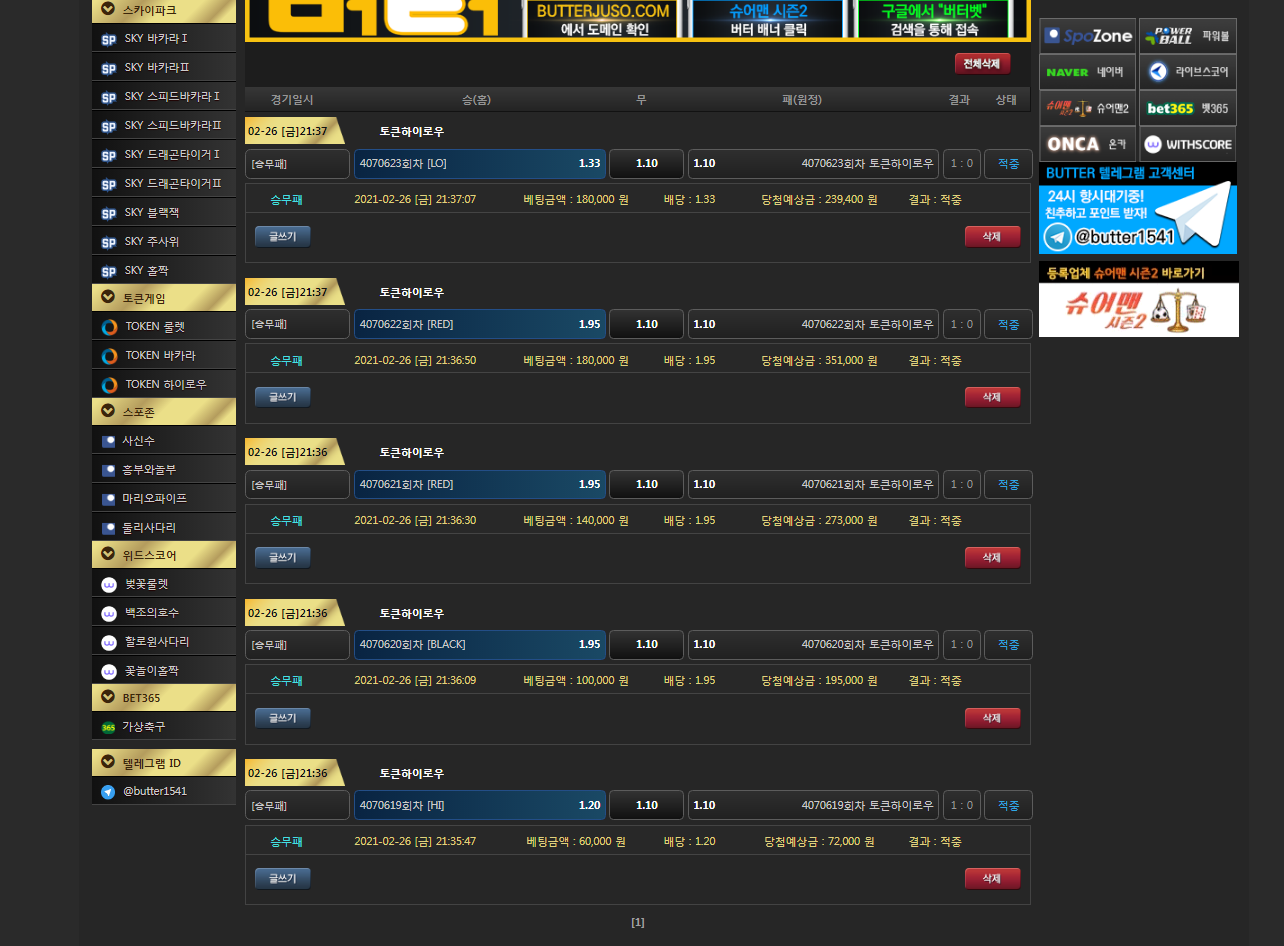This screenshot has height=946, width=1284.
Task: Click the Telegram icon beside @butter1541
Action: [x=108, y=792]
